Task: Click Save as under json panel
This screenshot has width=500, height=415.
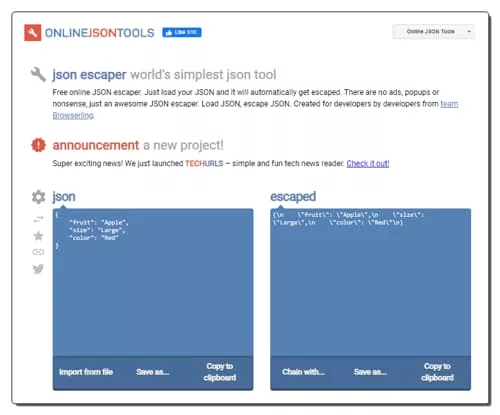Action: [x=153, y=372]
